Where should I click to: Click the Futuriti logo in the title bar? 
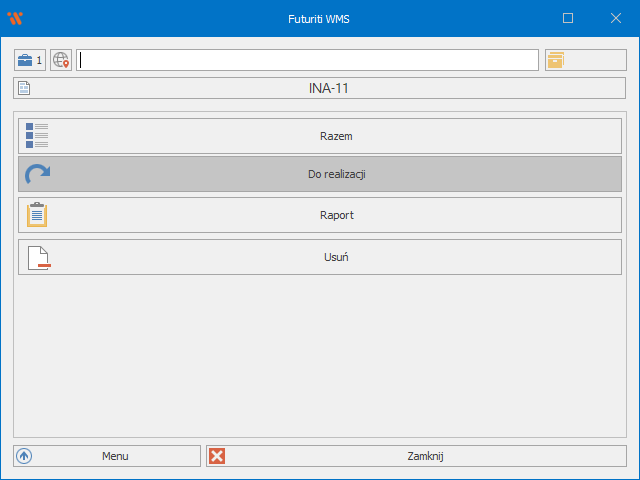pyautogui.click(x=14, y=18)
